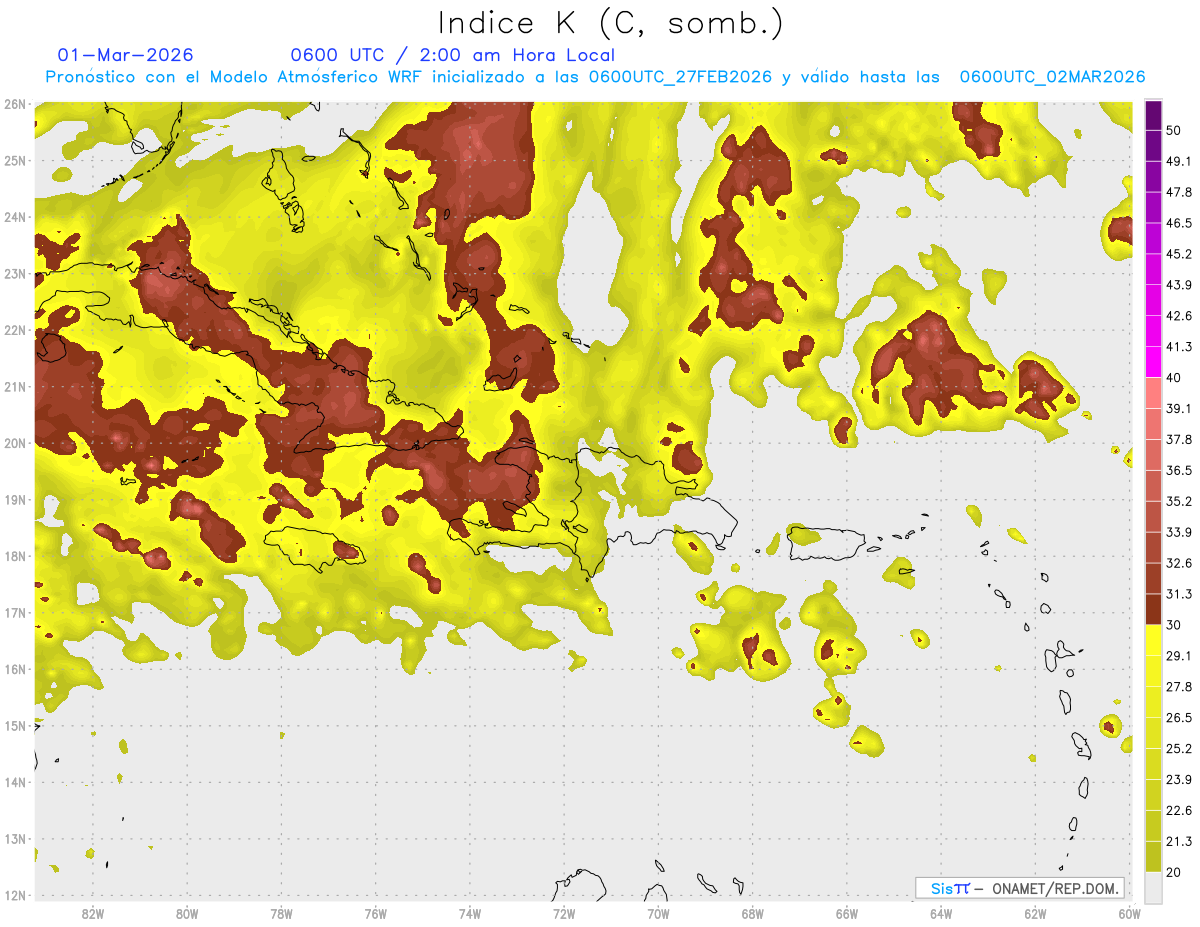Click the colorbar label '42.6'
Image resolution: width=1200 pixels, height=927 pixels.
1178,315
